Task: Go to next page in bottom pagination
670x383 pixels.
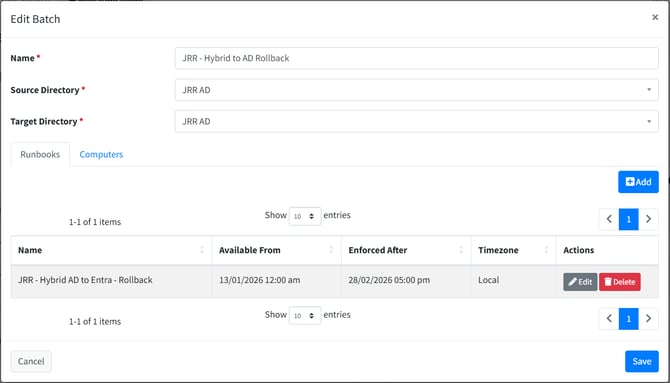Action: click(x=648, y=319)
